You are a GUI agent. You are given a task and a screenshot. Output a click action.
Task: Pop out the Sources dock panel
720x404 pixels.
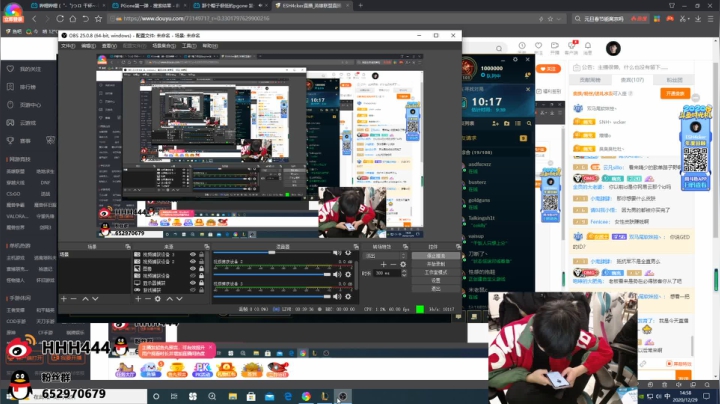[x=207, y=247]
